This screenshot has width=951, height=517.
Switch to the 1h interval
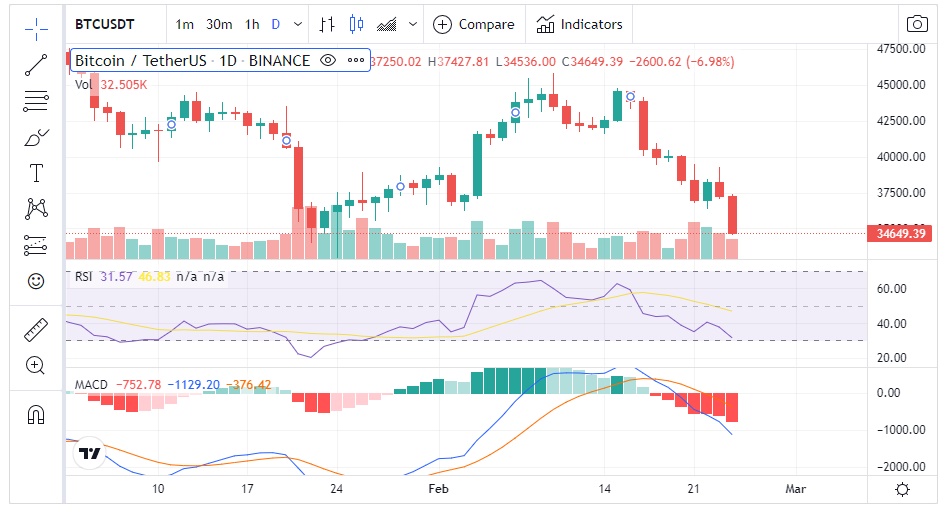tap(252, 24)
